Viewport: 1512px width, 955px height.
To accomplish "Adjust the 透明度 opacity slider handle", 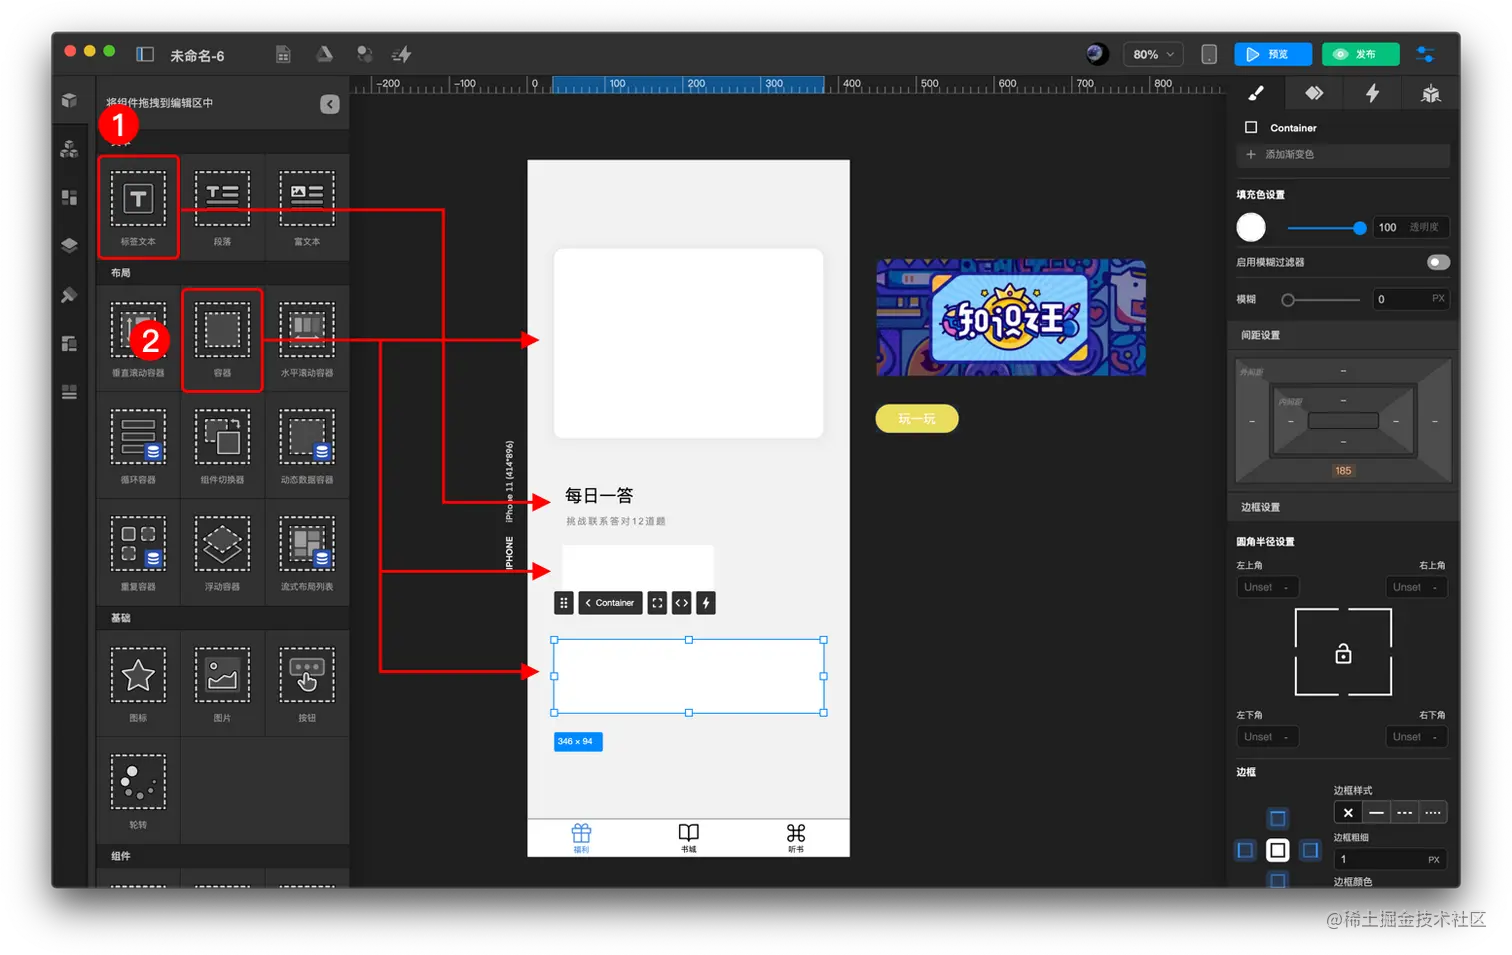I will (1360, 228).
